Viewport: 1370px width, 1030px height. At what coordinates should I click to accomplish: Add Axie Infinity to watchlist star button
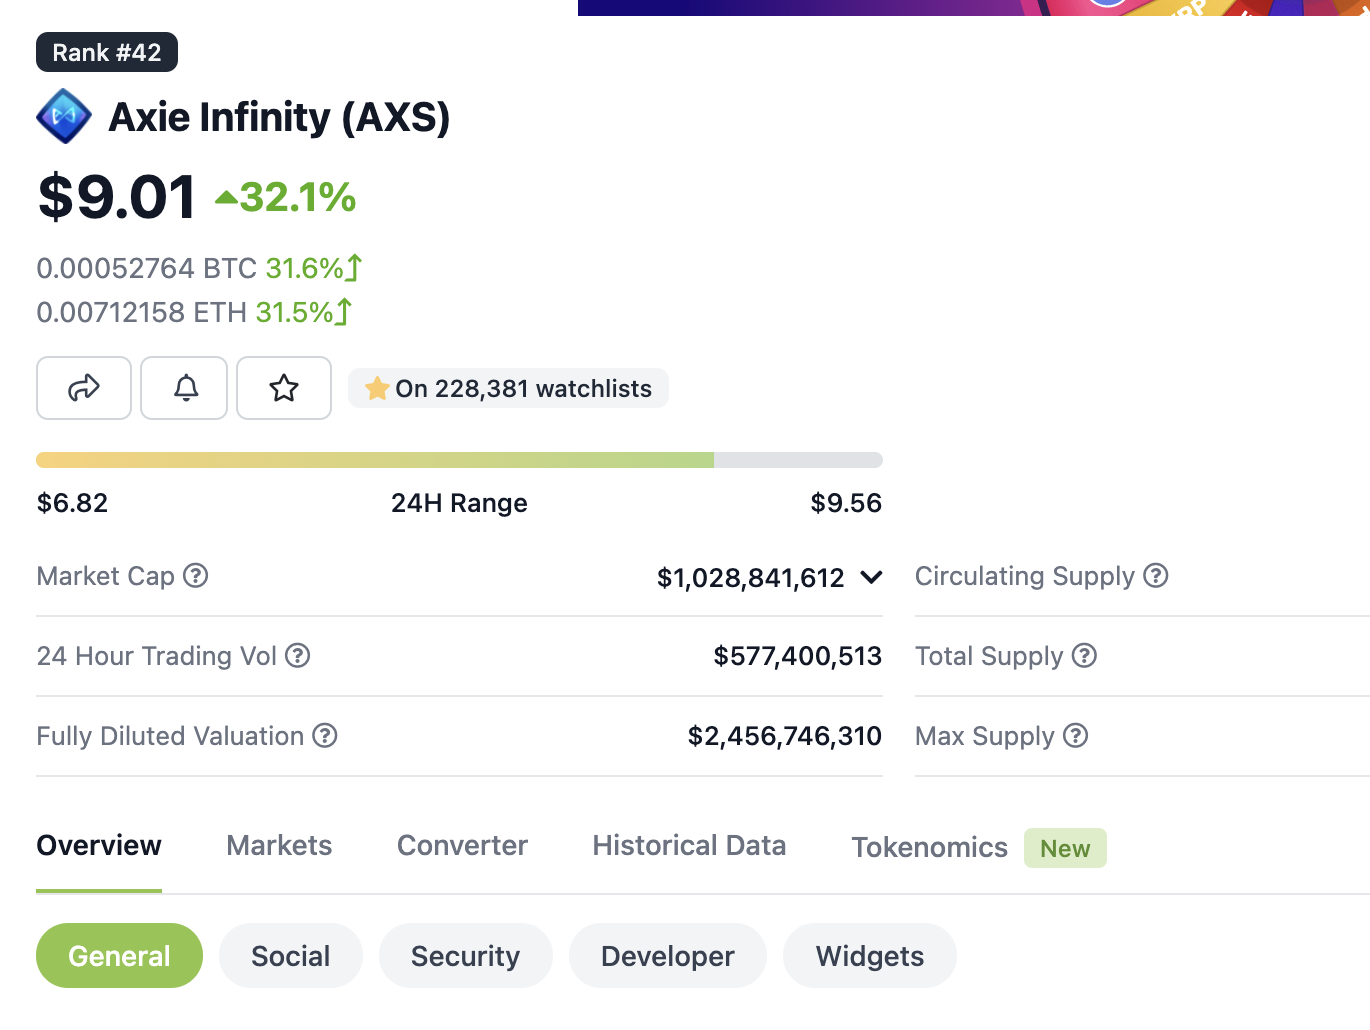tap(284, 388)
